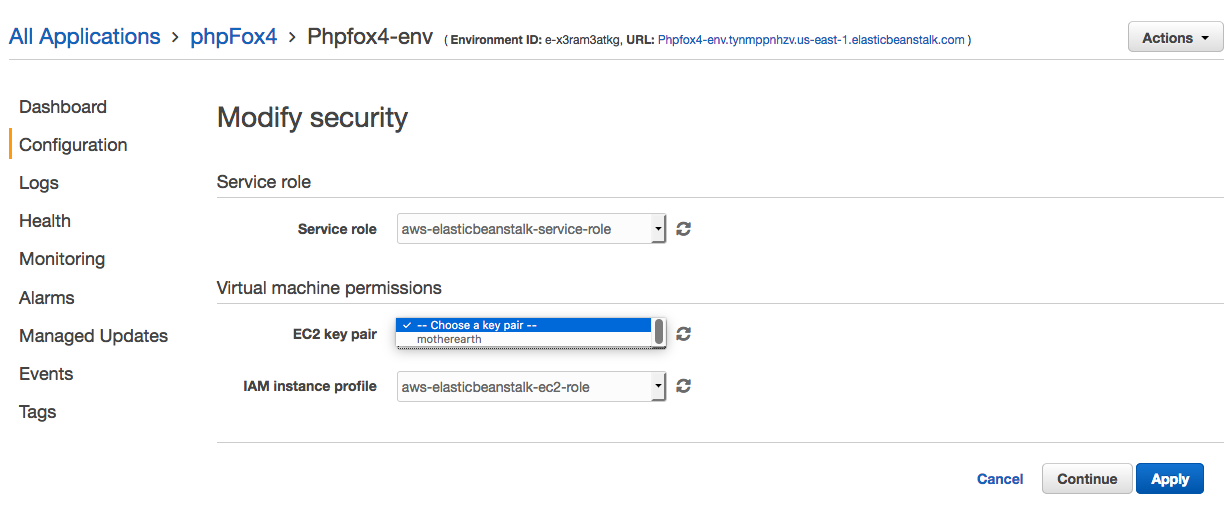Open the phpFox4 application breadcrumb
1227x511 pixels.
pos(233,37)
